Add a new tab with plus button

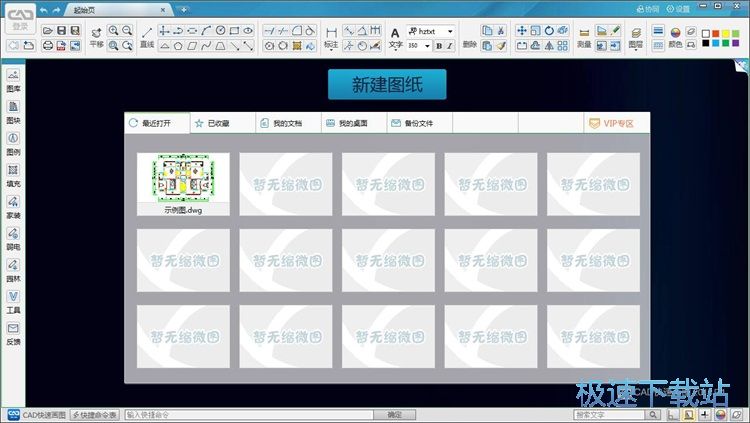183,10
